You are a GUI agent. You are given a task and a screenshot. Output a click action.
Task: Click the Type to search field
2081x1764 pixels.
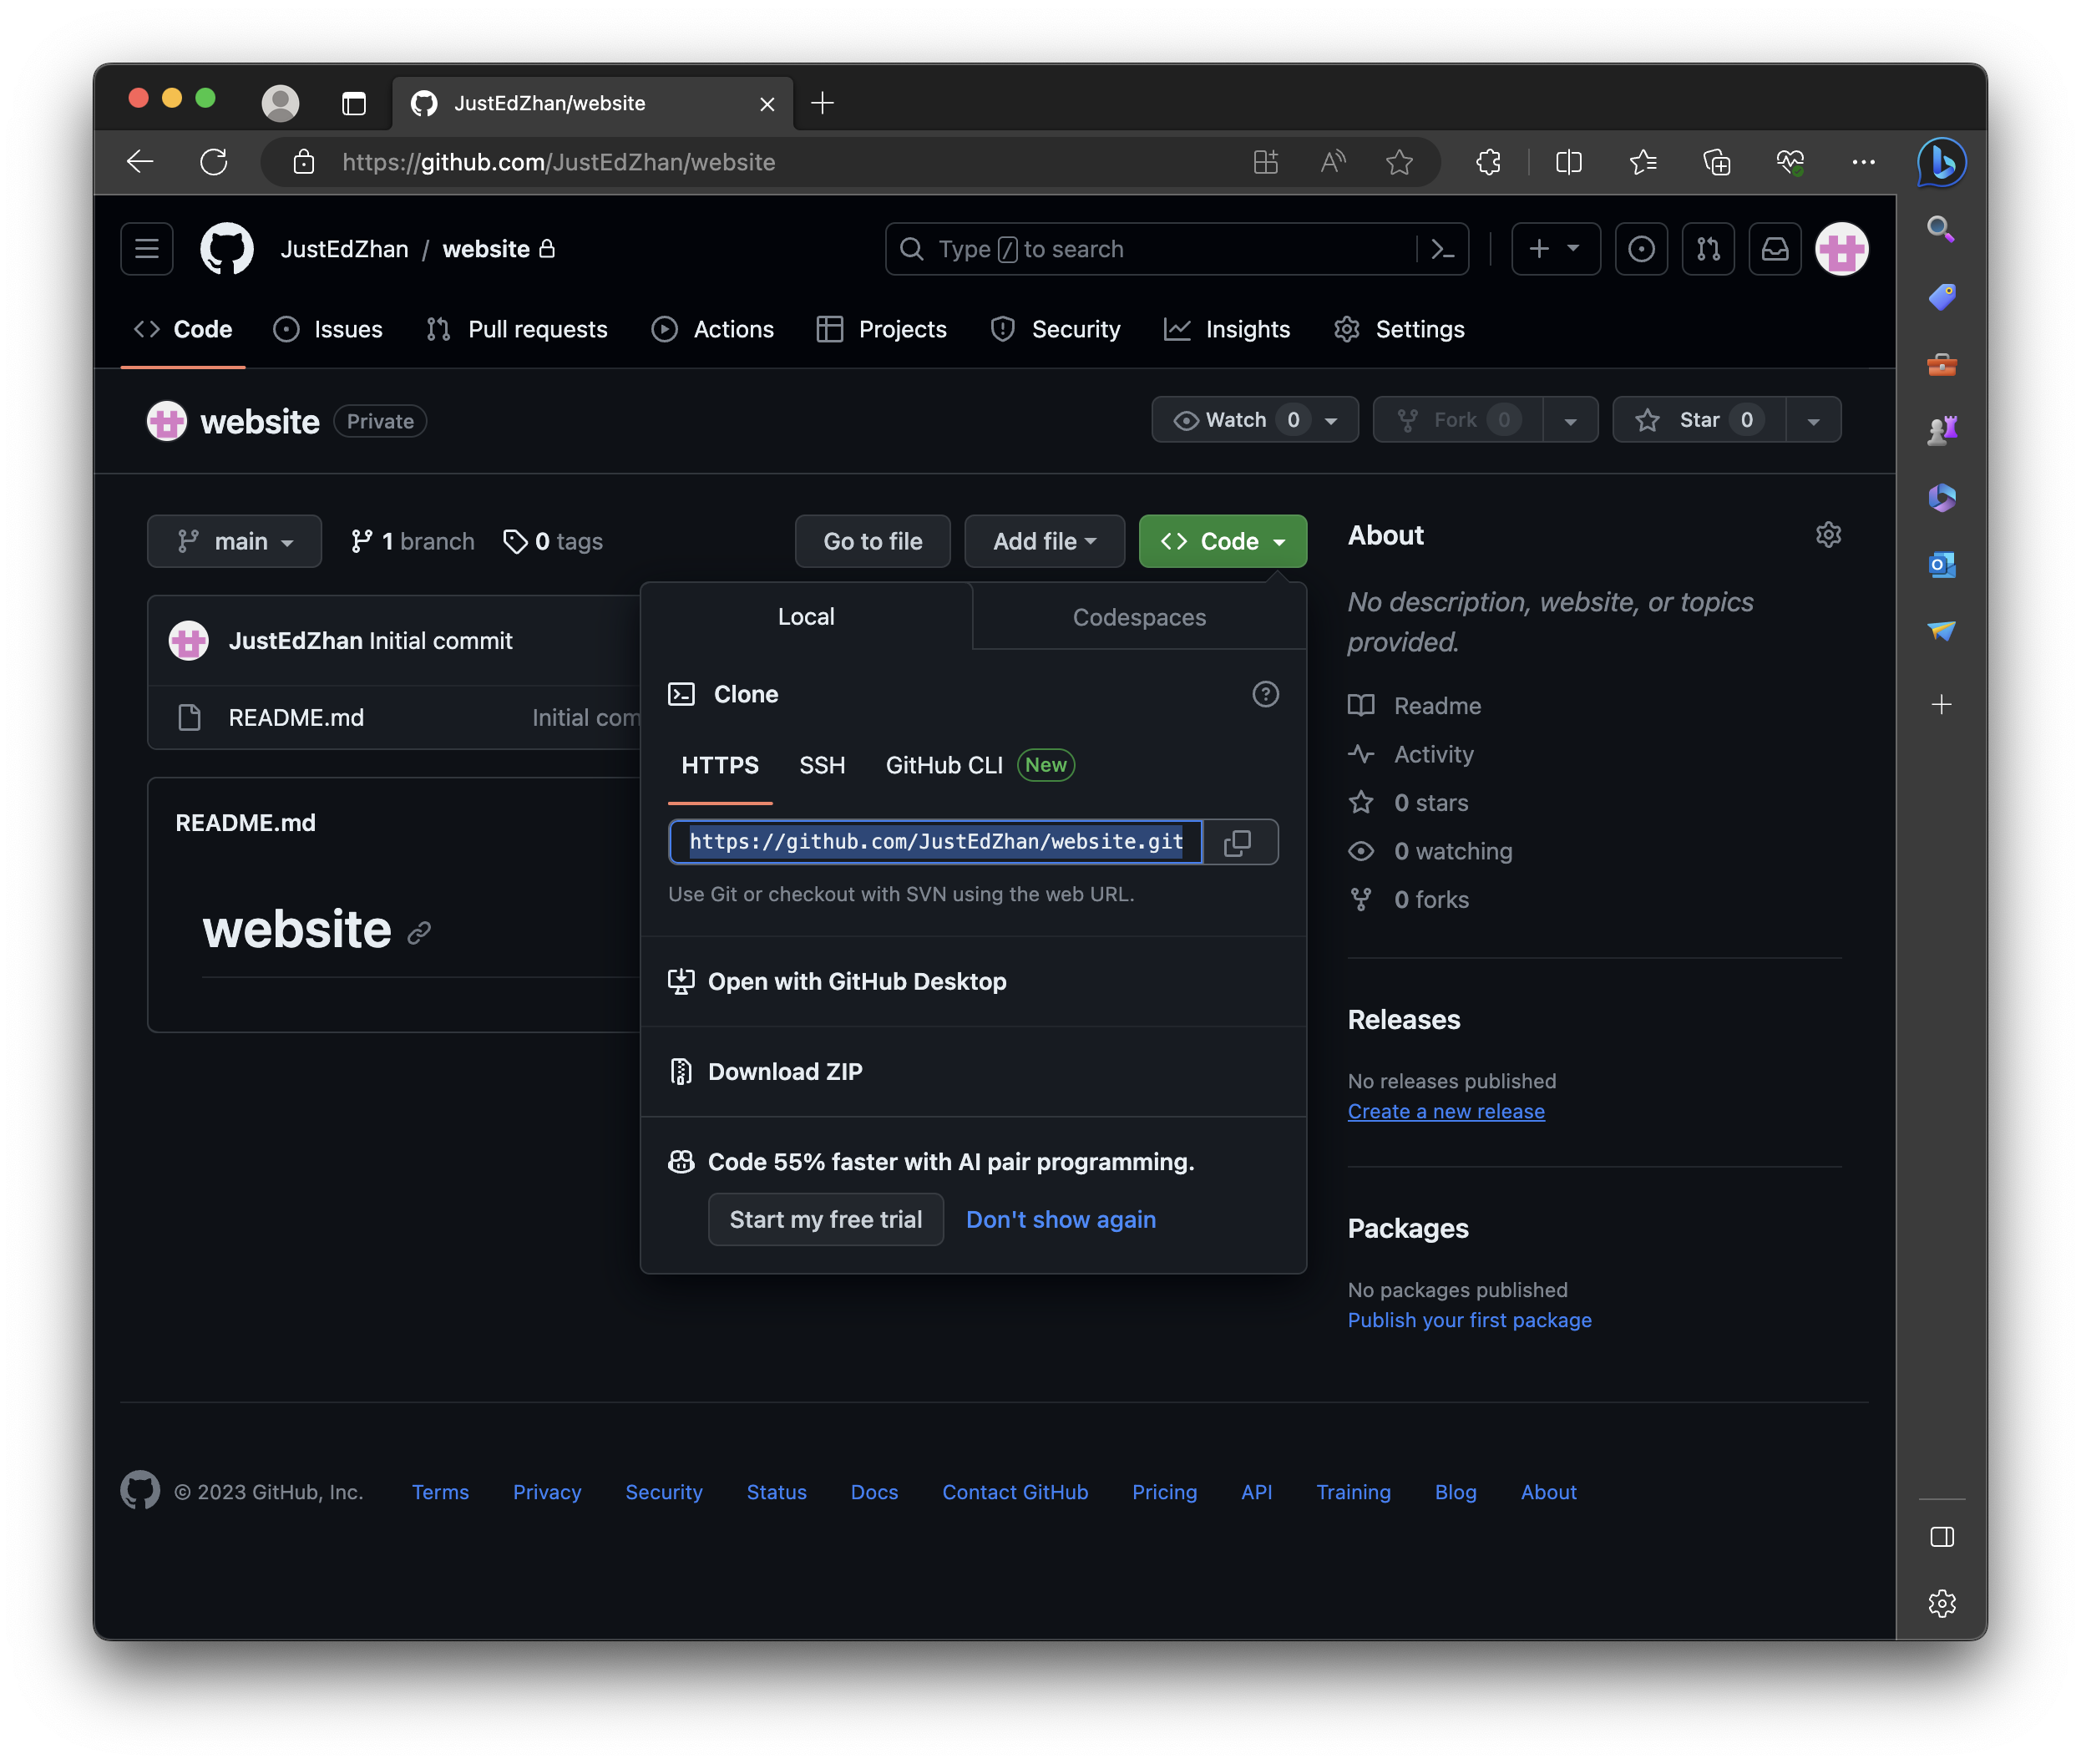click(1150, 249)
